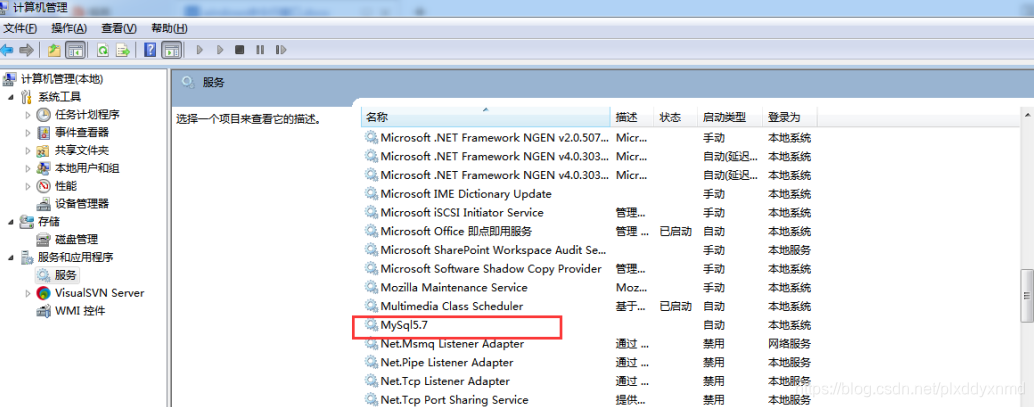
Task: Click the services list vertical scrollbar thumb
Action: click(1027, 294)
